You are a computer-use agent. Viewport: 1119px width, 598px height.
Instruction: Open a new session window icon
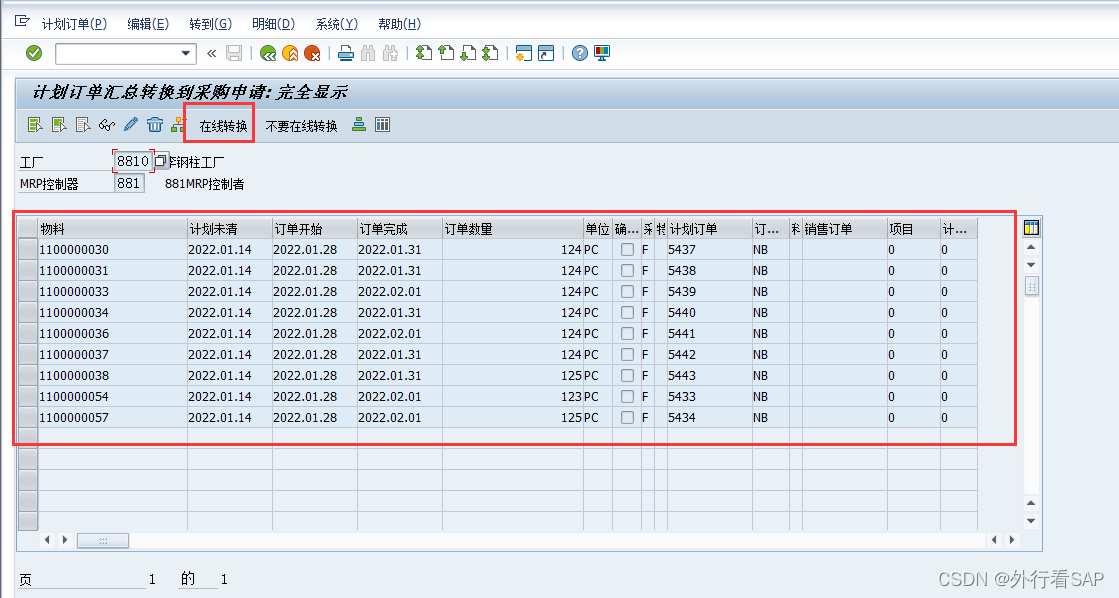524,53
